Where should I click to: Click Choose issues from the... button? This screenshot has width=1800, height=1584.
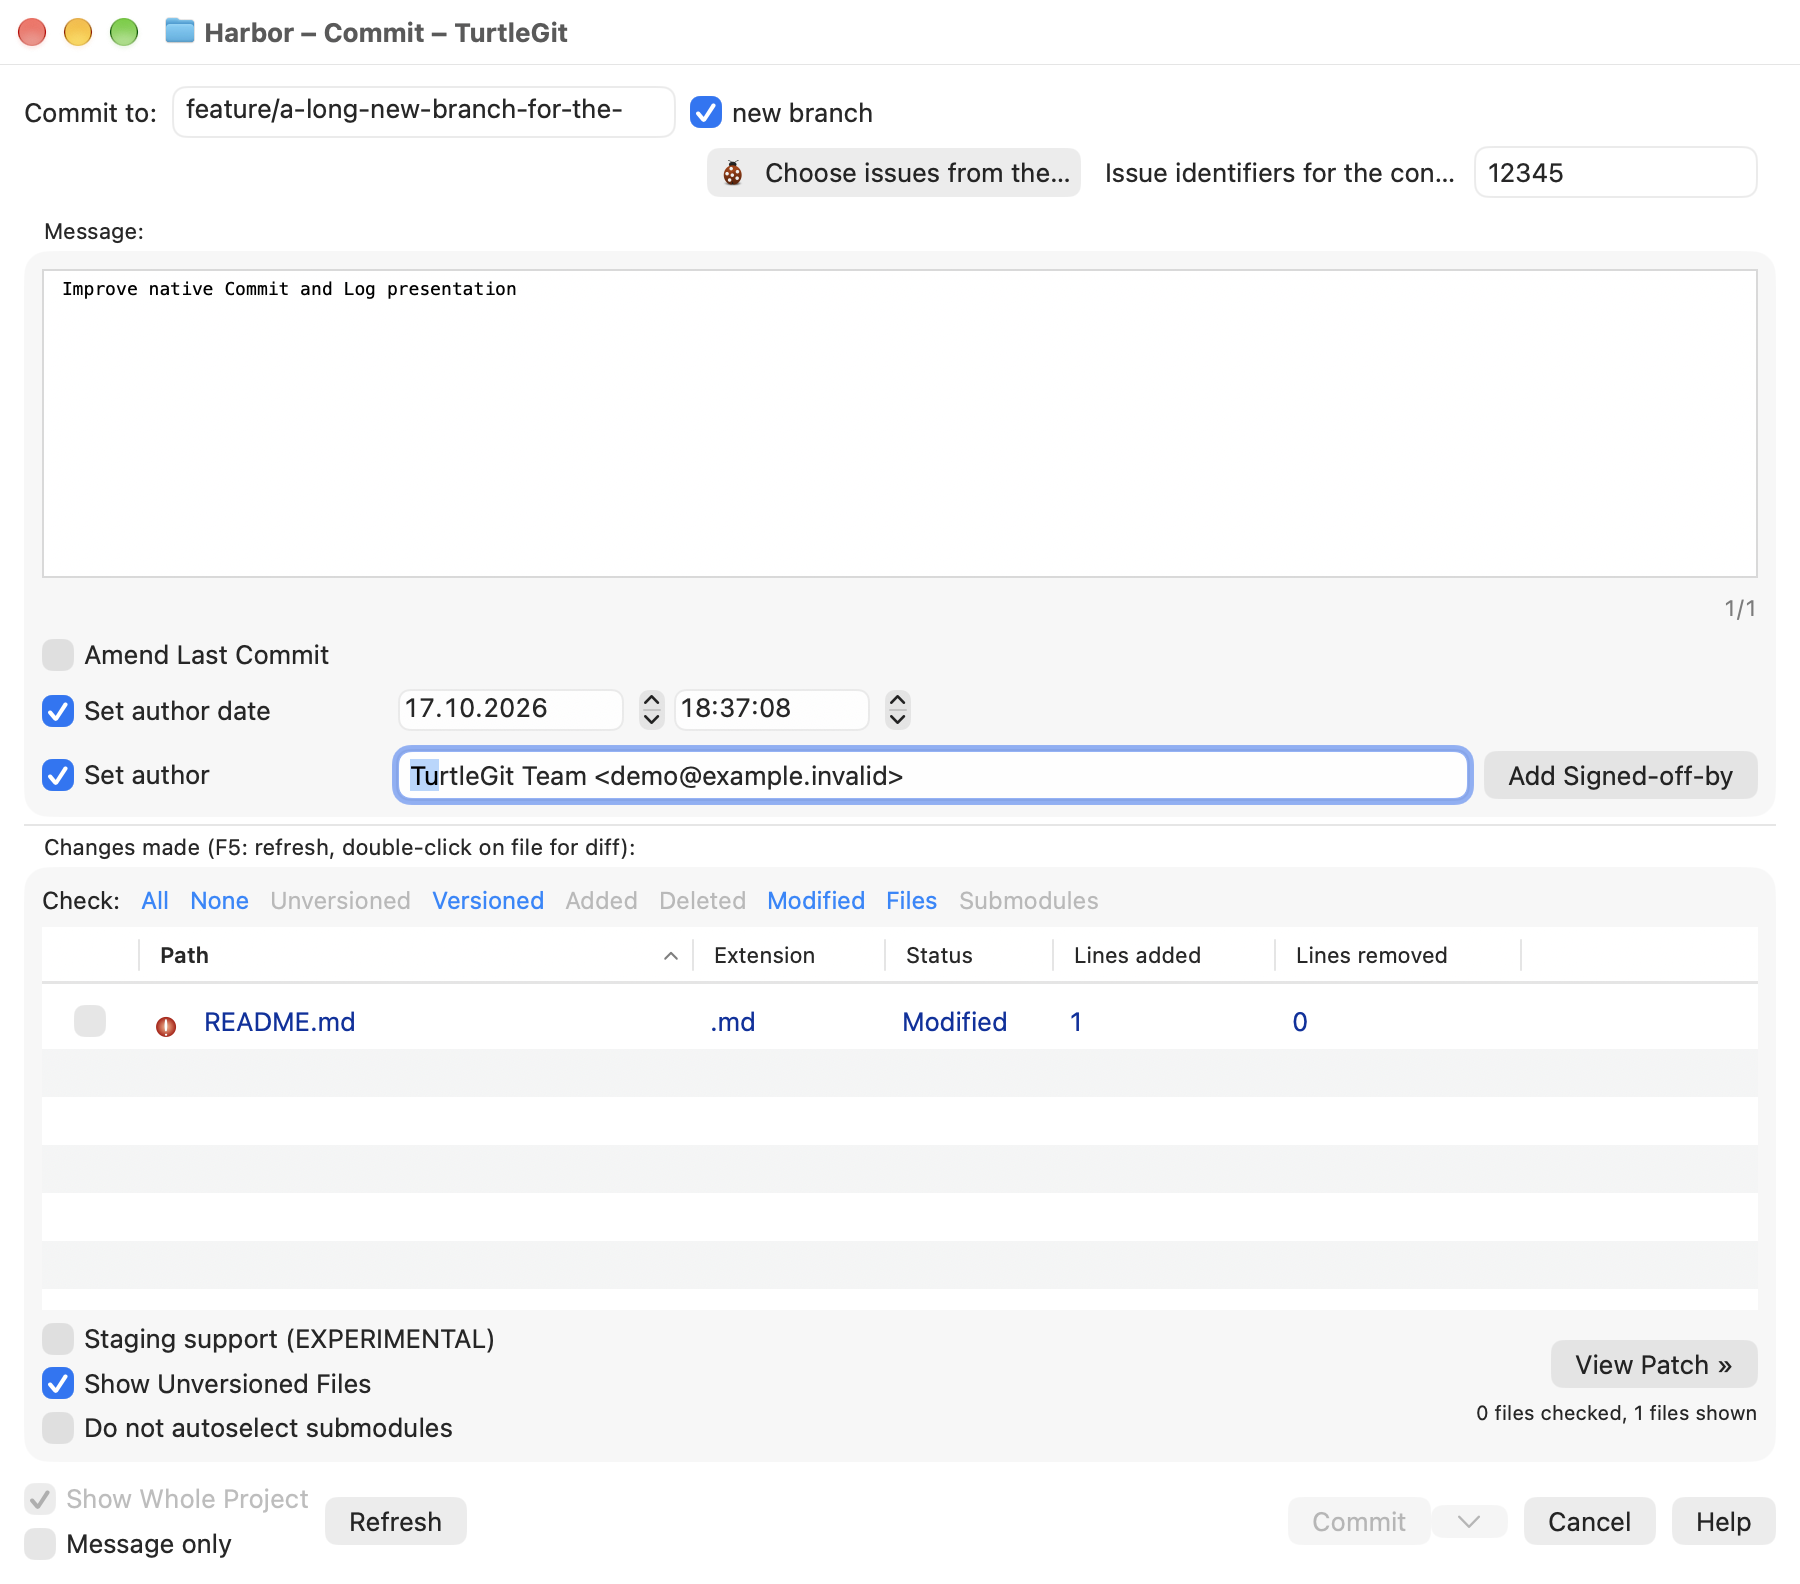(894, 173)
